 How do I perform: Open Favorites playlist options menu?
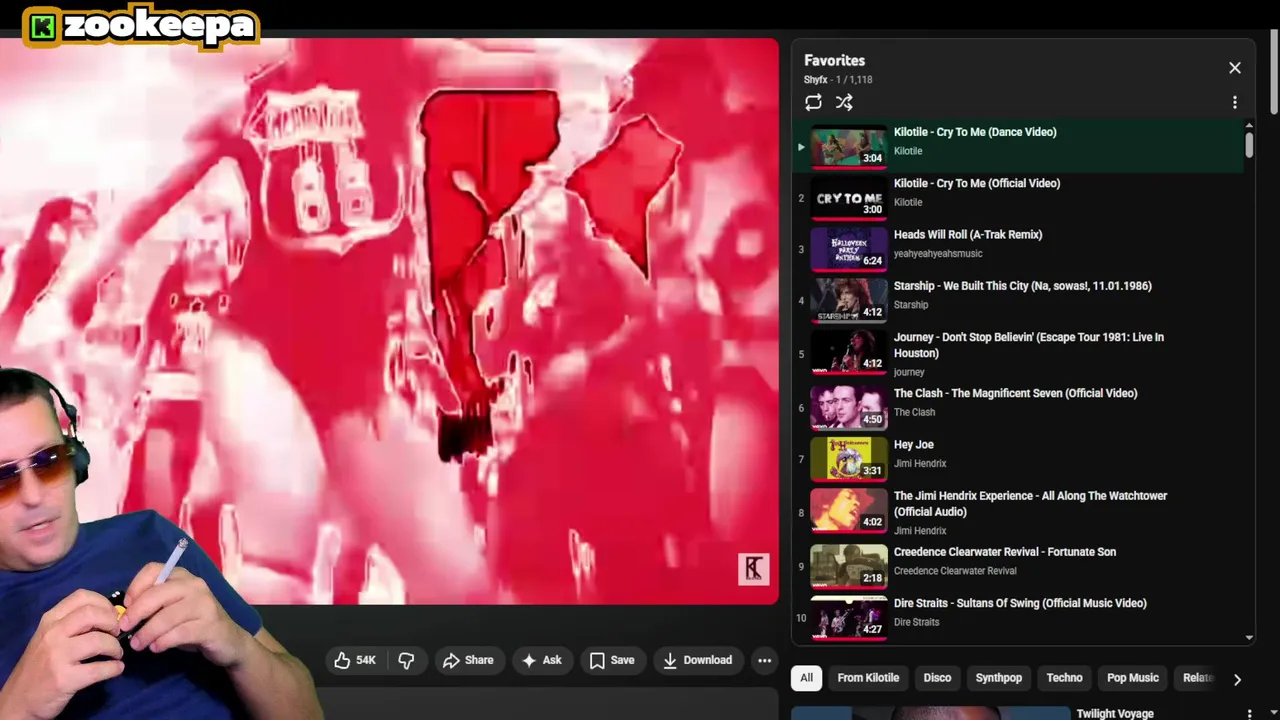[x=1234, y=102]
